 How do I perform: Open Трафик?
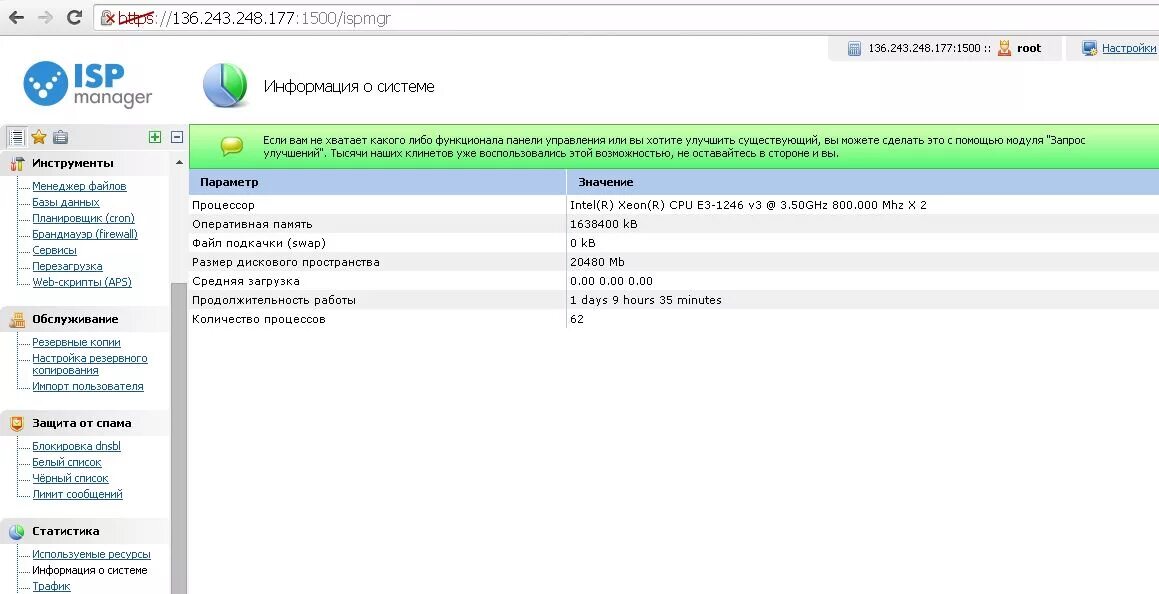(51, 587)
